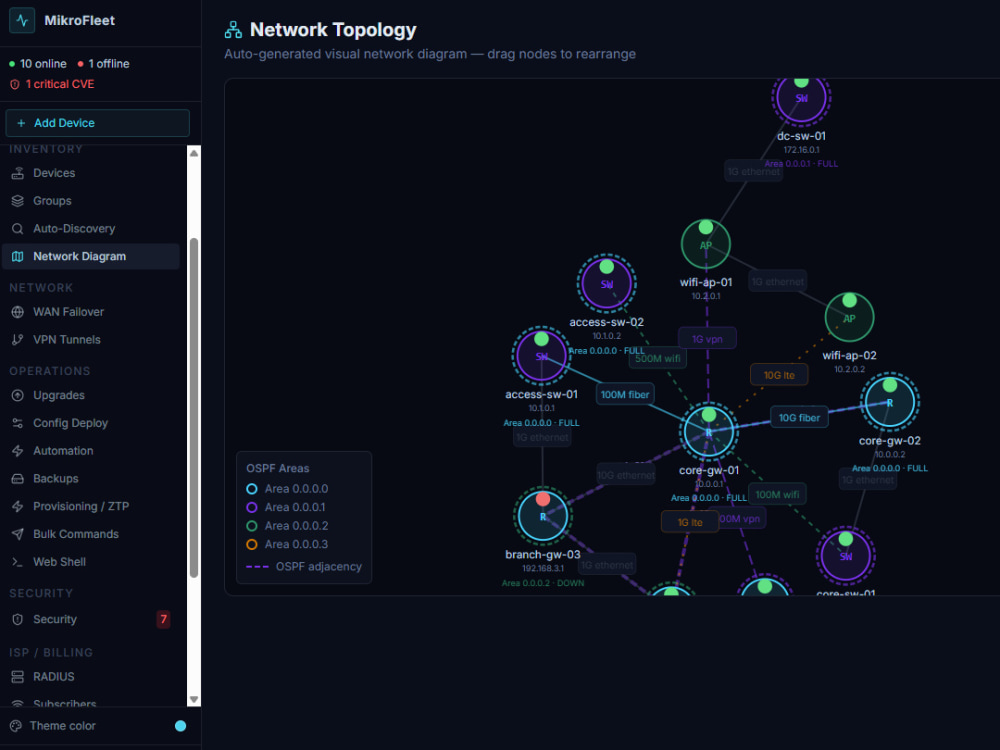Select the core-gw-02 router node

(890, 402)
